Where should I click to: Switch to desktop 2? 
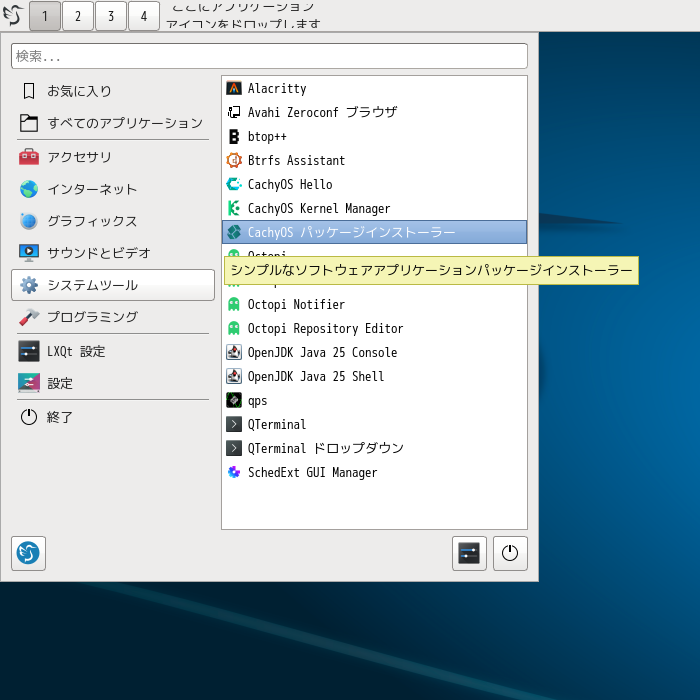pyautogui.click(x=78, y=16)
